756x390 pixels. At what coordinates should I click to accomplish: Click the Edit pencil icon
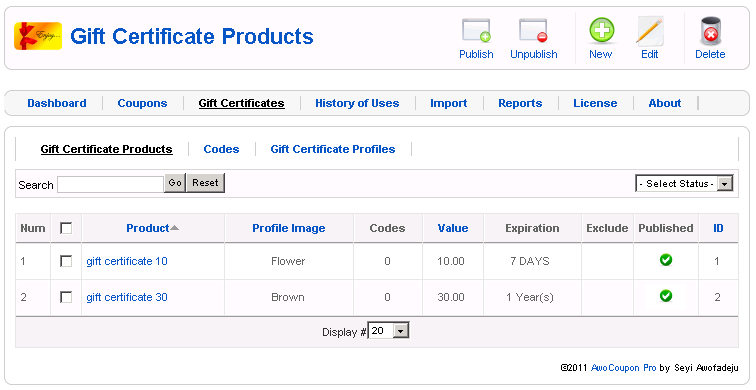649,31
